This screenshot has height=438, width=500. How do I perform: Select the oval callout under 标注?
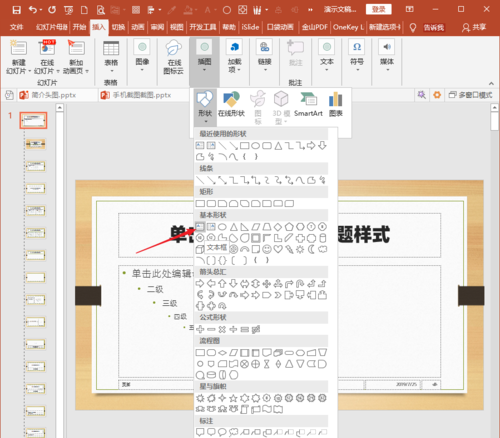pos(222,432)
